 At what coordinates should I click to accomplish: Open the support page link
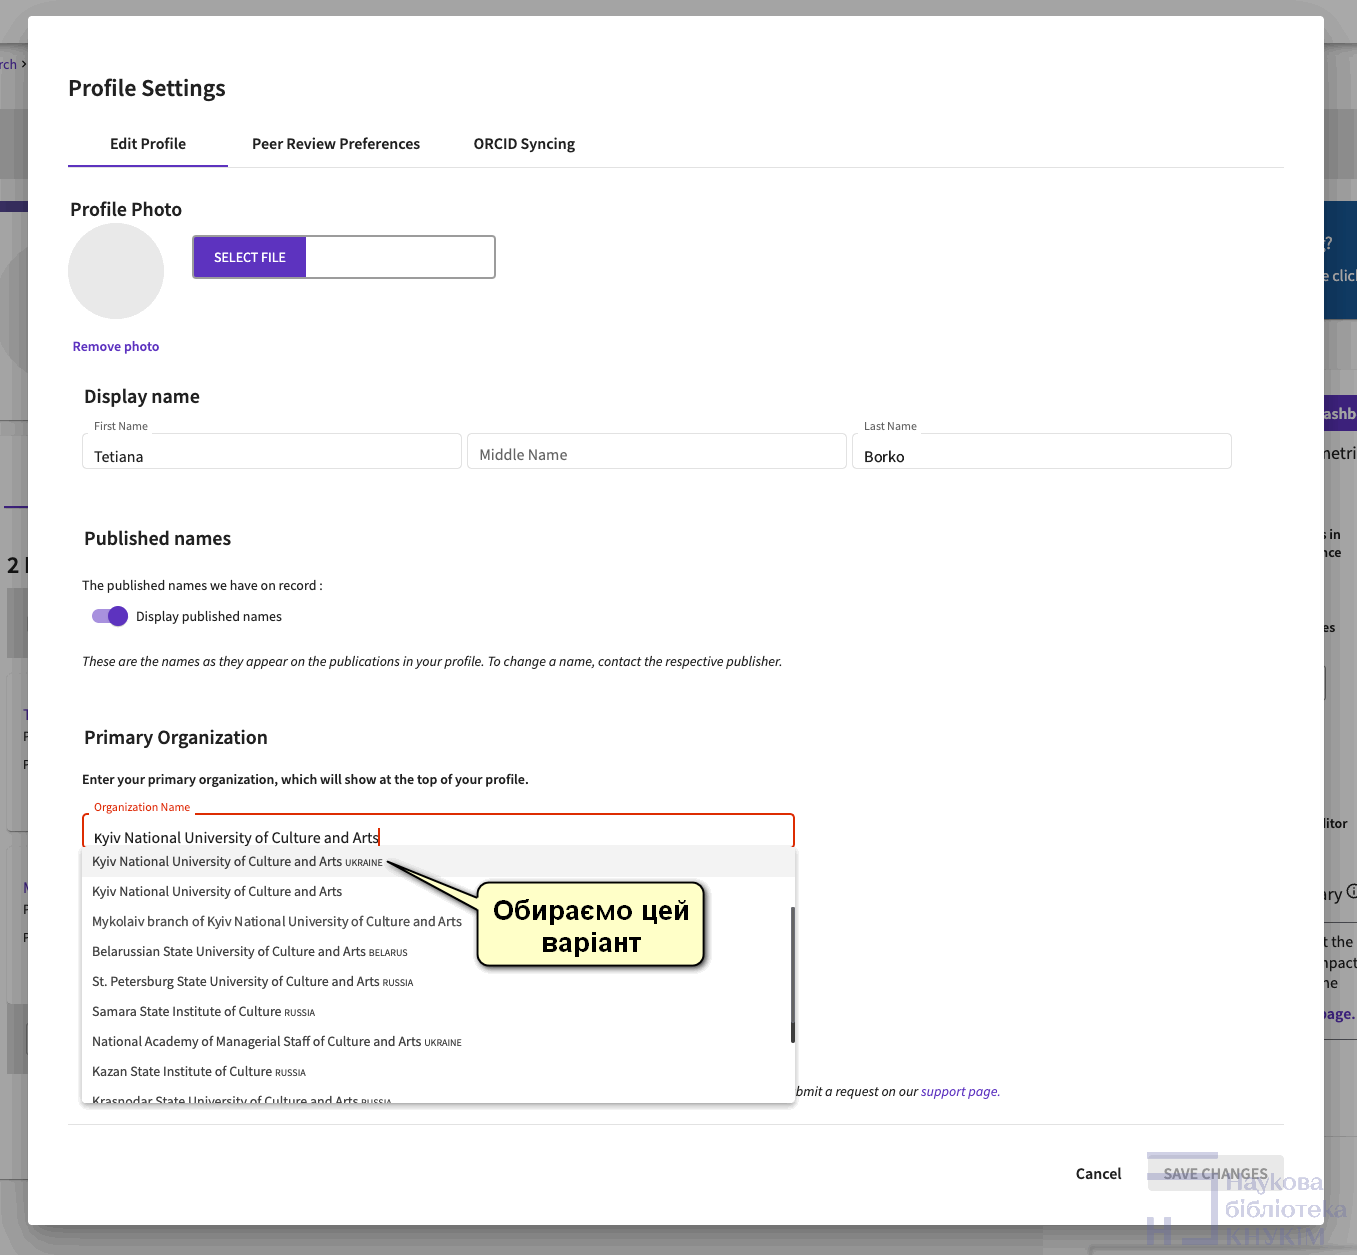point(959,1092)
